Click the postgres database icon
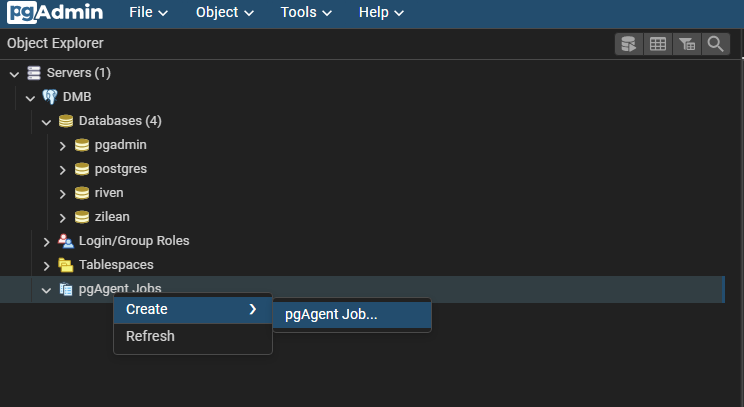Viewport: 744px width, 407px height. coord(82,169)
